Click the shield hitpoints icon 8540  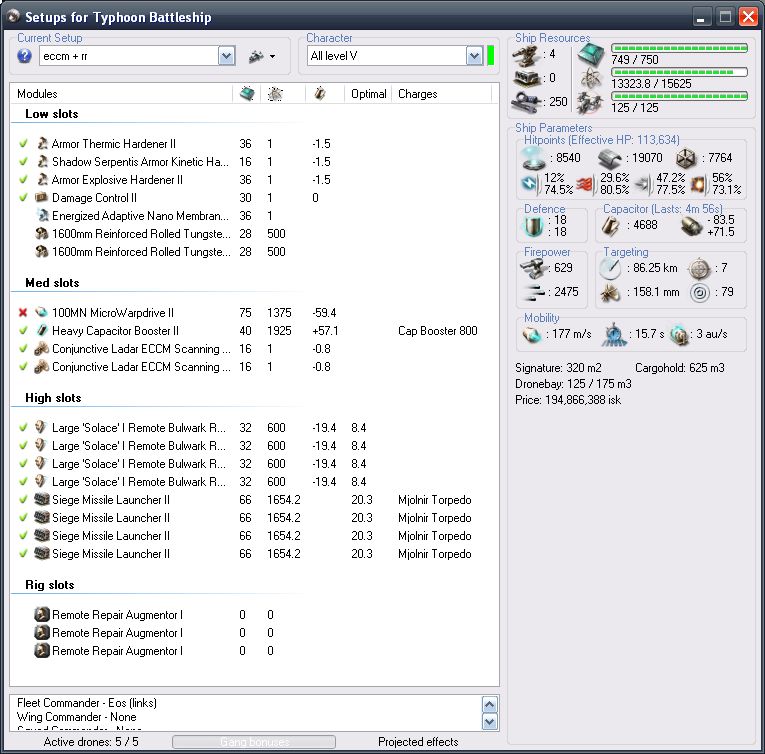[533, 158]
